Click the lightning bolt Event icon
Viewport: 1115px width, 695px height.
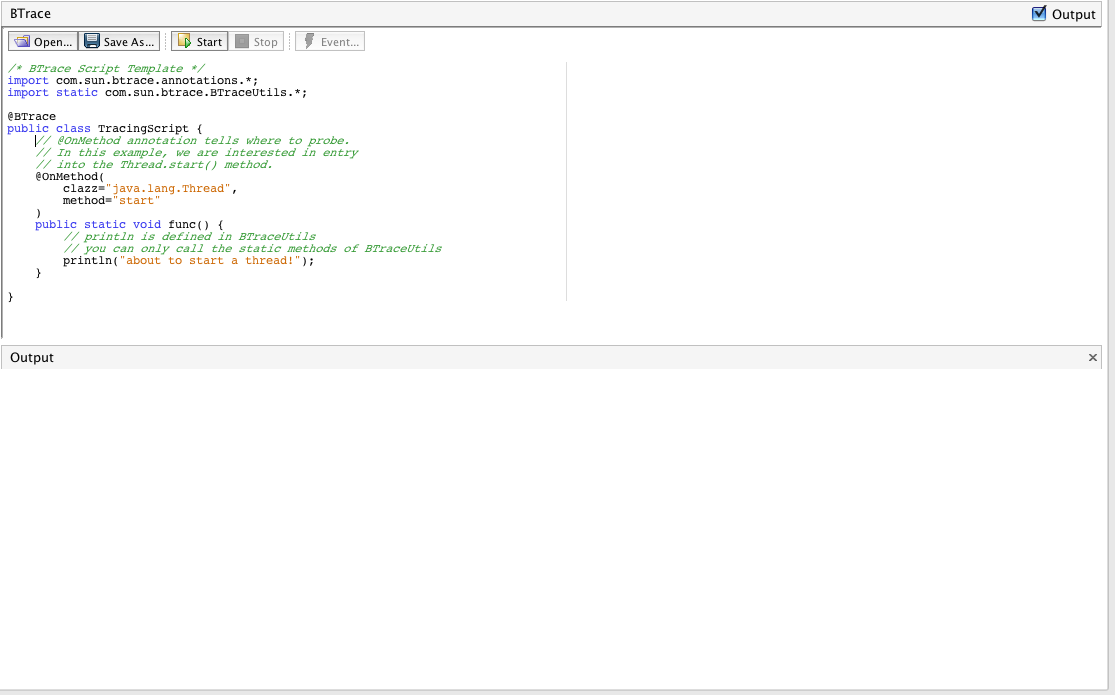coord(309,41)
